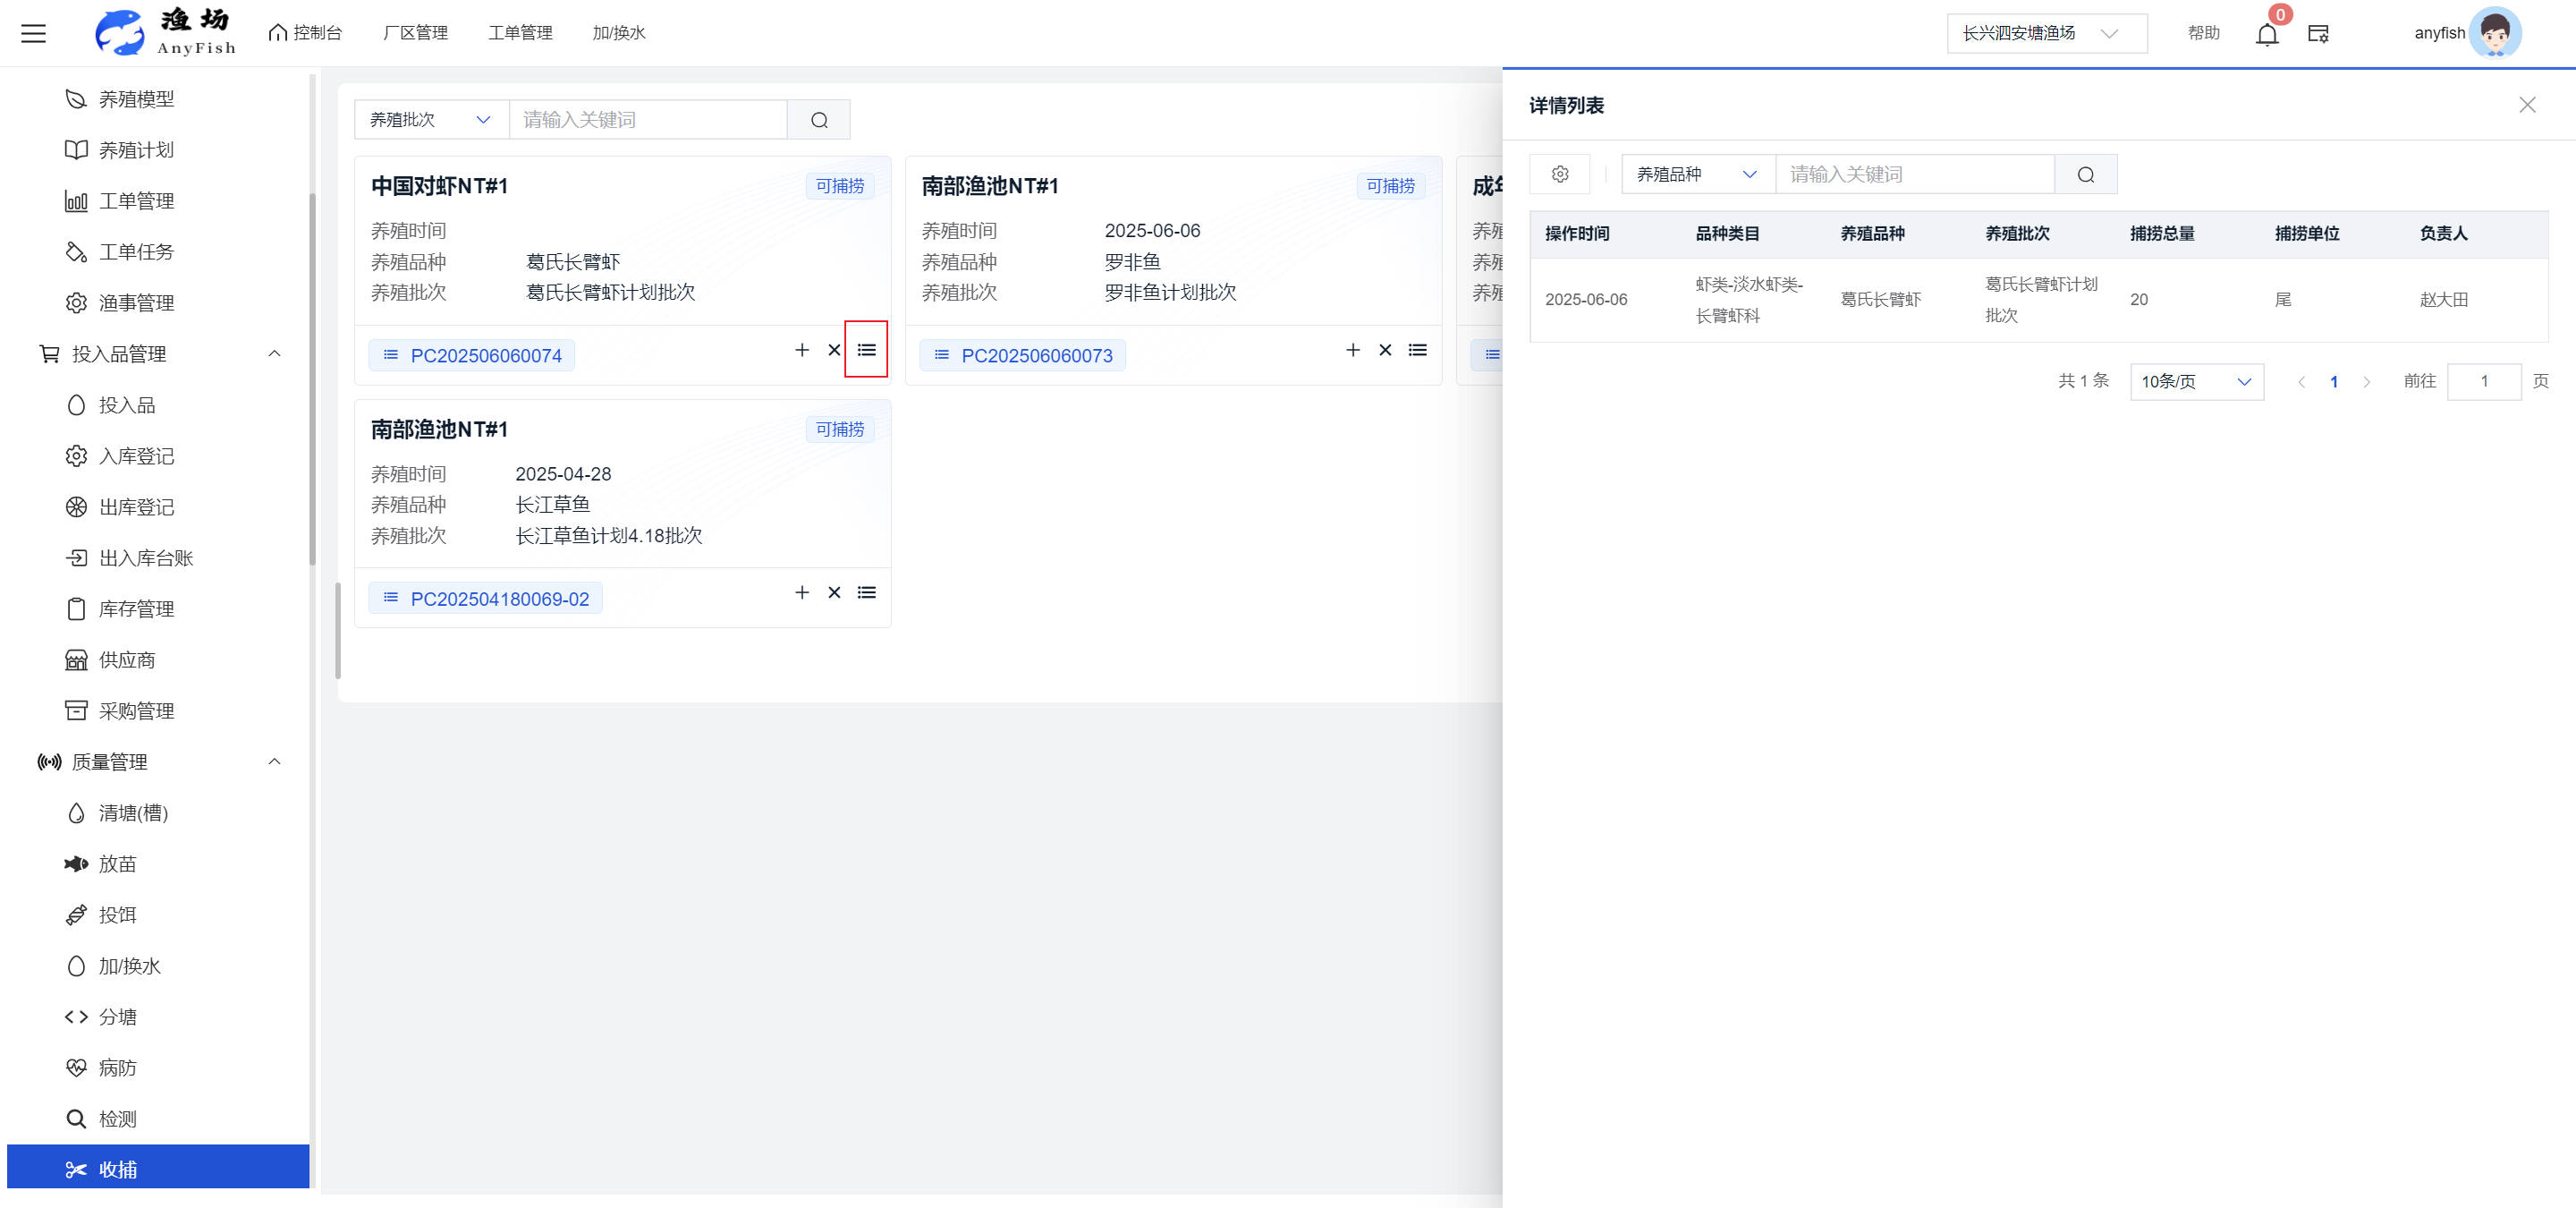Screen dimensions: 2576x1208
Task: Expand the 长兴泗安塘渔场 farm selector
Action: [x=2046, y=33]
